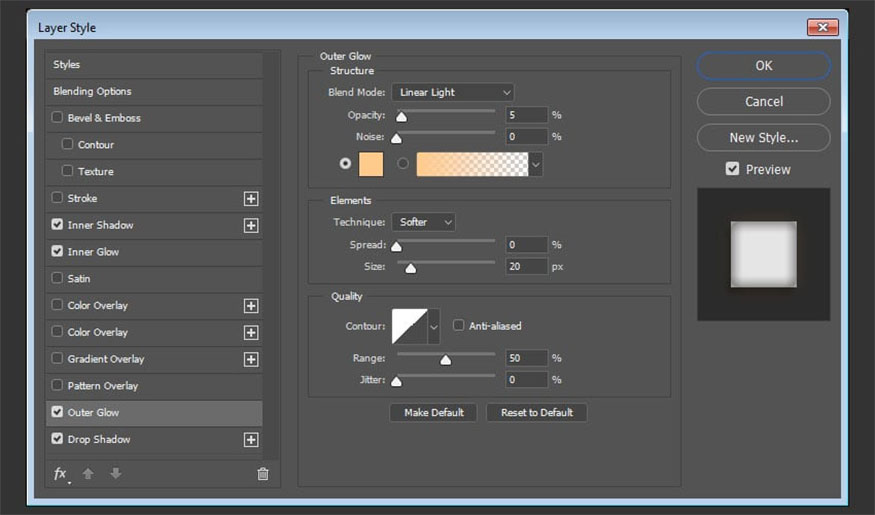Open the Styles section in the sidebar

(67, 65)
